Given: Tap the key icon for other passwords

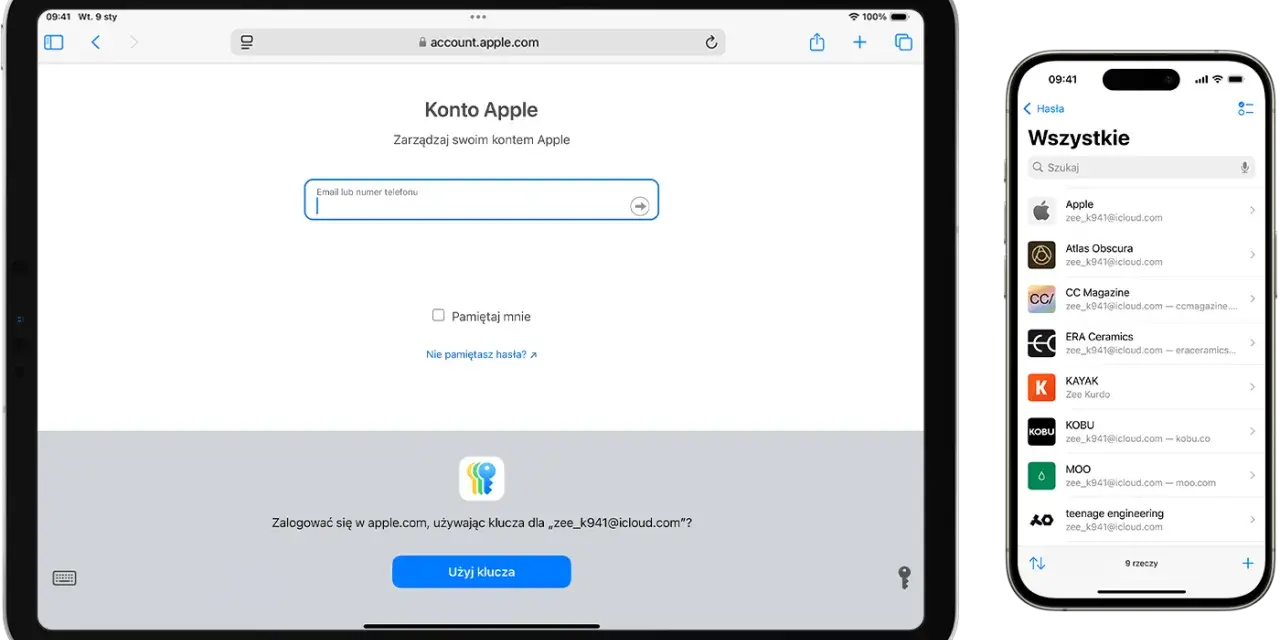Looking at the screenshot, I should click(x=904, y=577).
